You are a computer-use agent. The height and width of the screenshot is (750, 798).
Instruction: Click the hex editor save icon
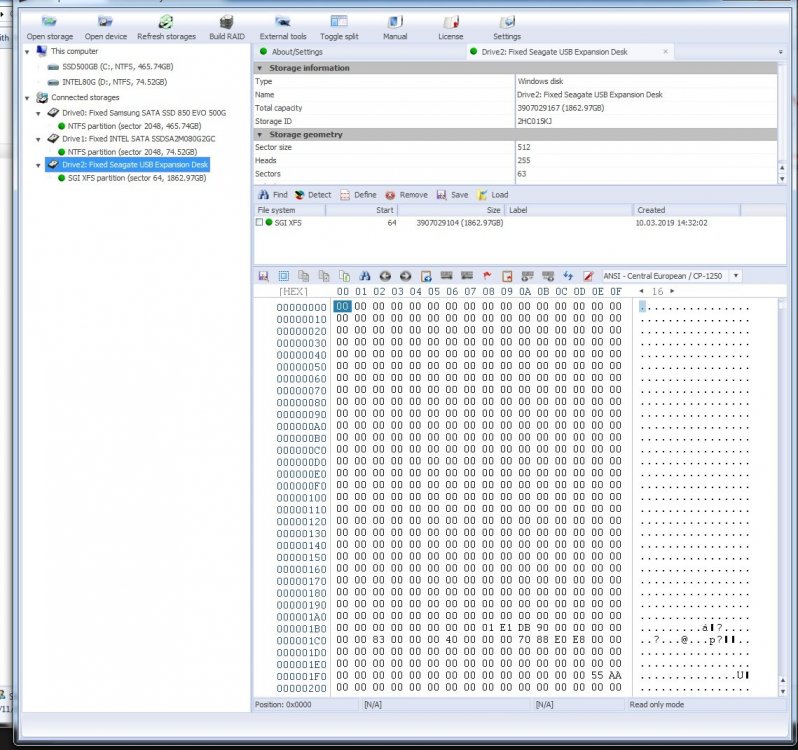point(263,276)
